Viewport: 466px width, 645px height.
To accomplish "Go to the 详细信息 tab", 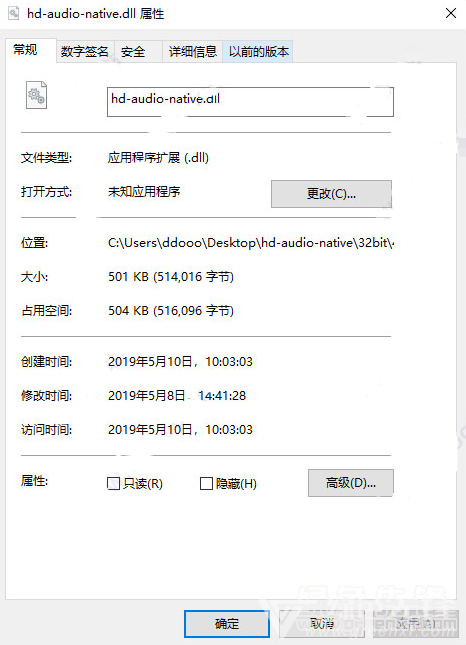I will coord(192,52).
